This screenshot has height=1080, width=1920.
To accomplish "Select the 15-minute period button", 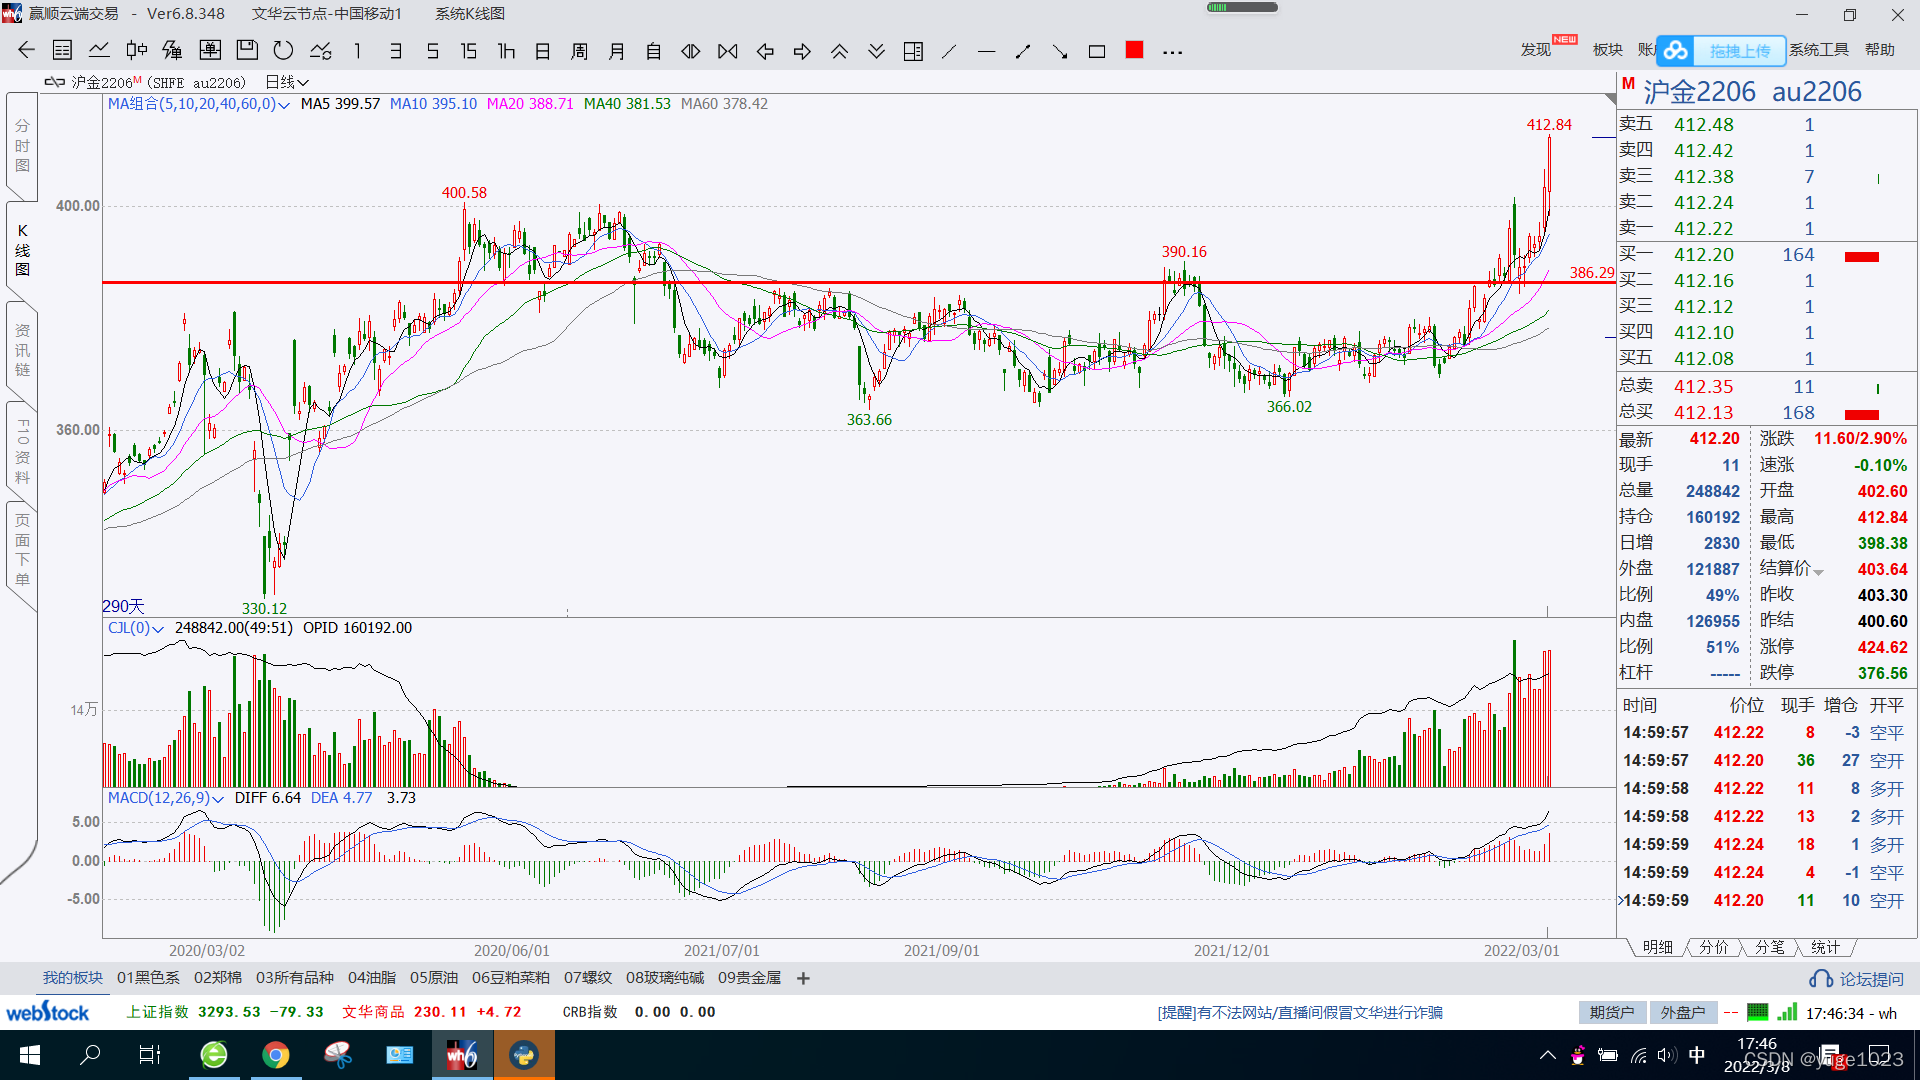I will [468, 51].
